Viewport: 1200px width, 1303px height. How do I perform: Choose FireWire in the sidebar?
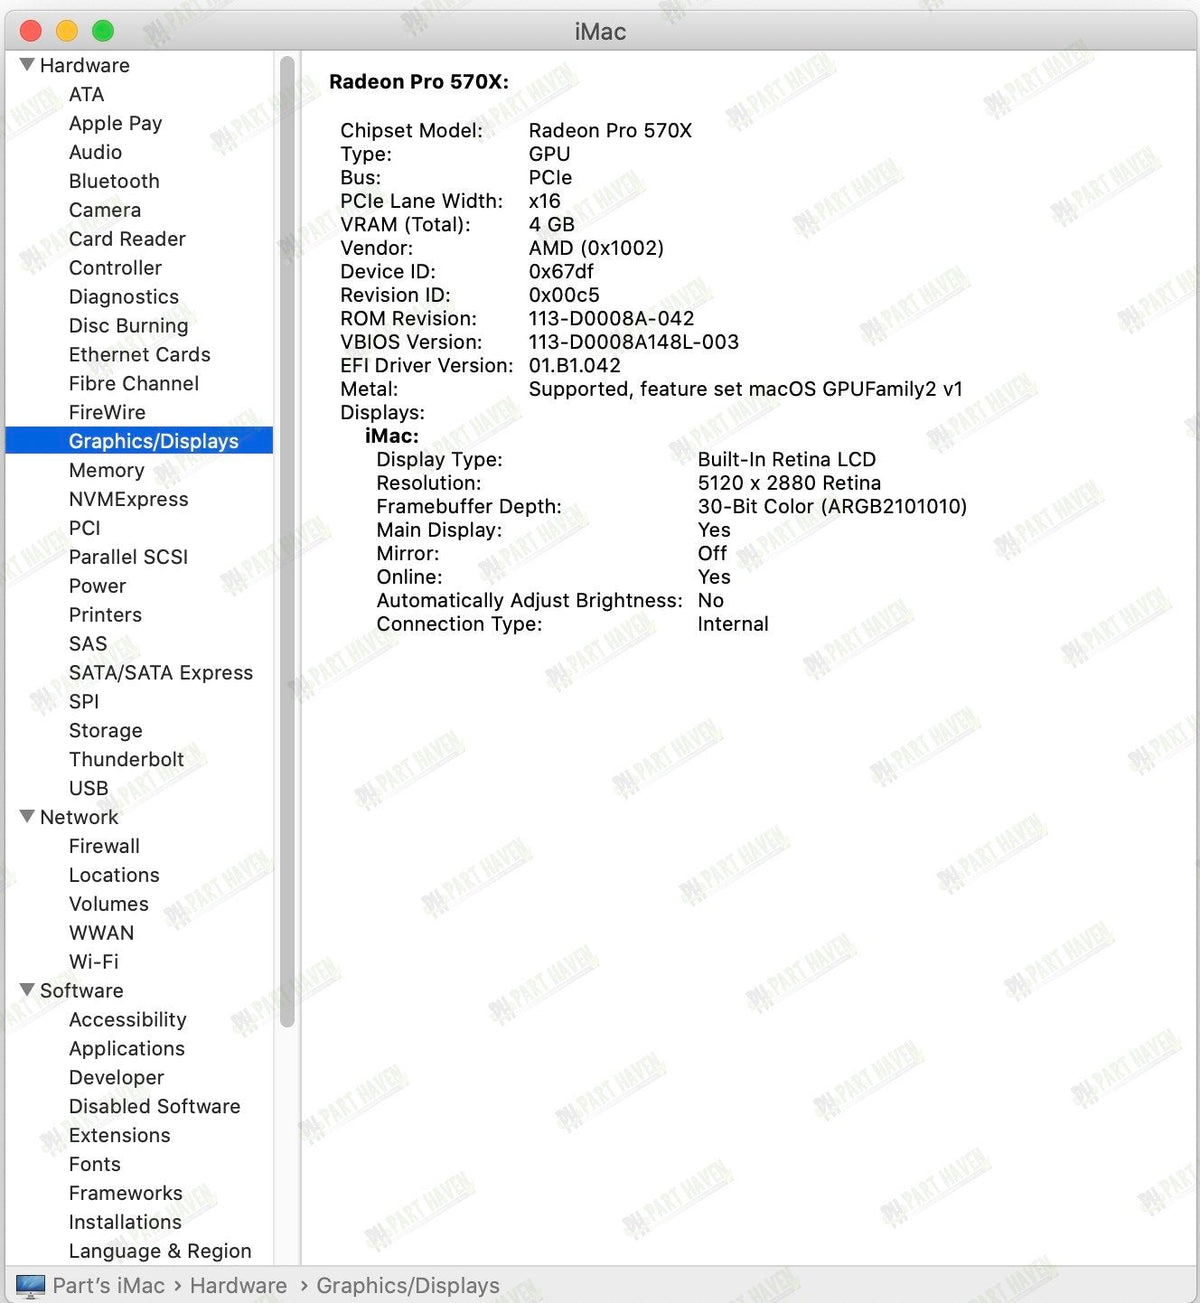[107, 412]
